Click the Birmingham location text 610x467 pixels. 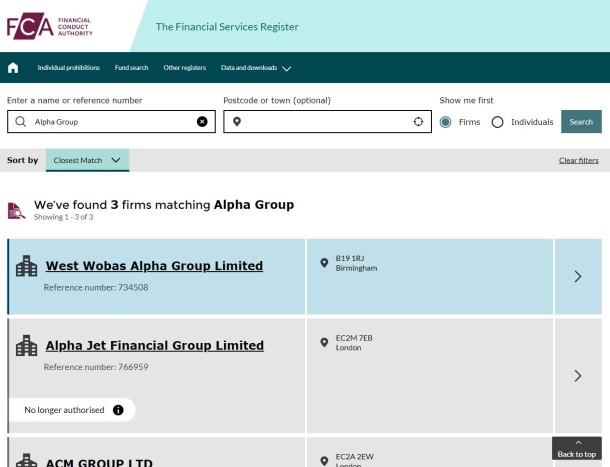tap(356, 268)
